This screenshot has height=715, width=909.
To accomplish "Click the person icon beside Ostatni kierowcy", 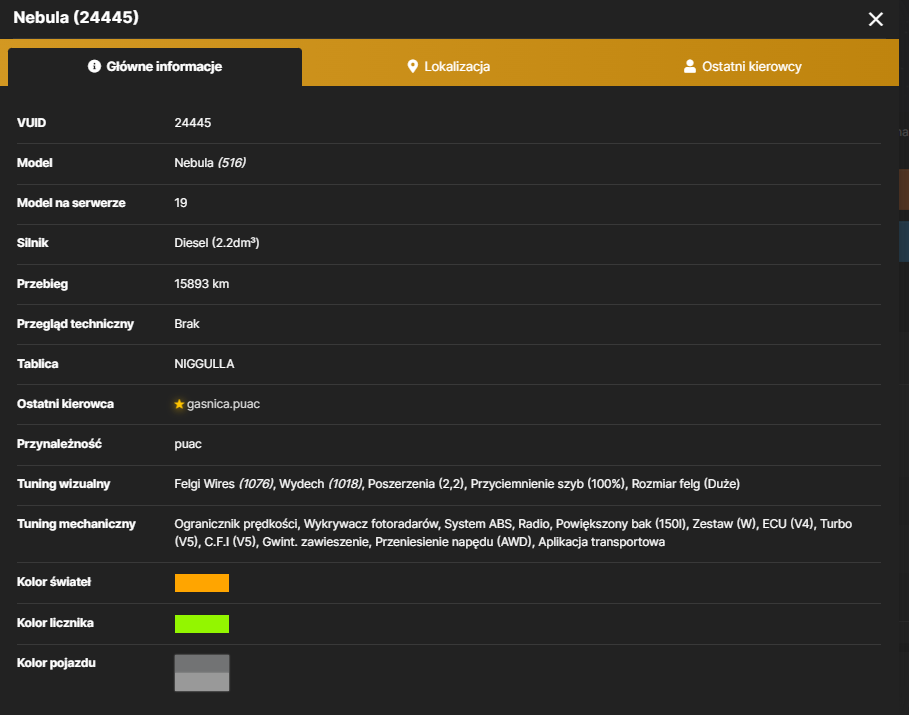I will click(x=689, y=66).
